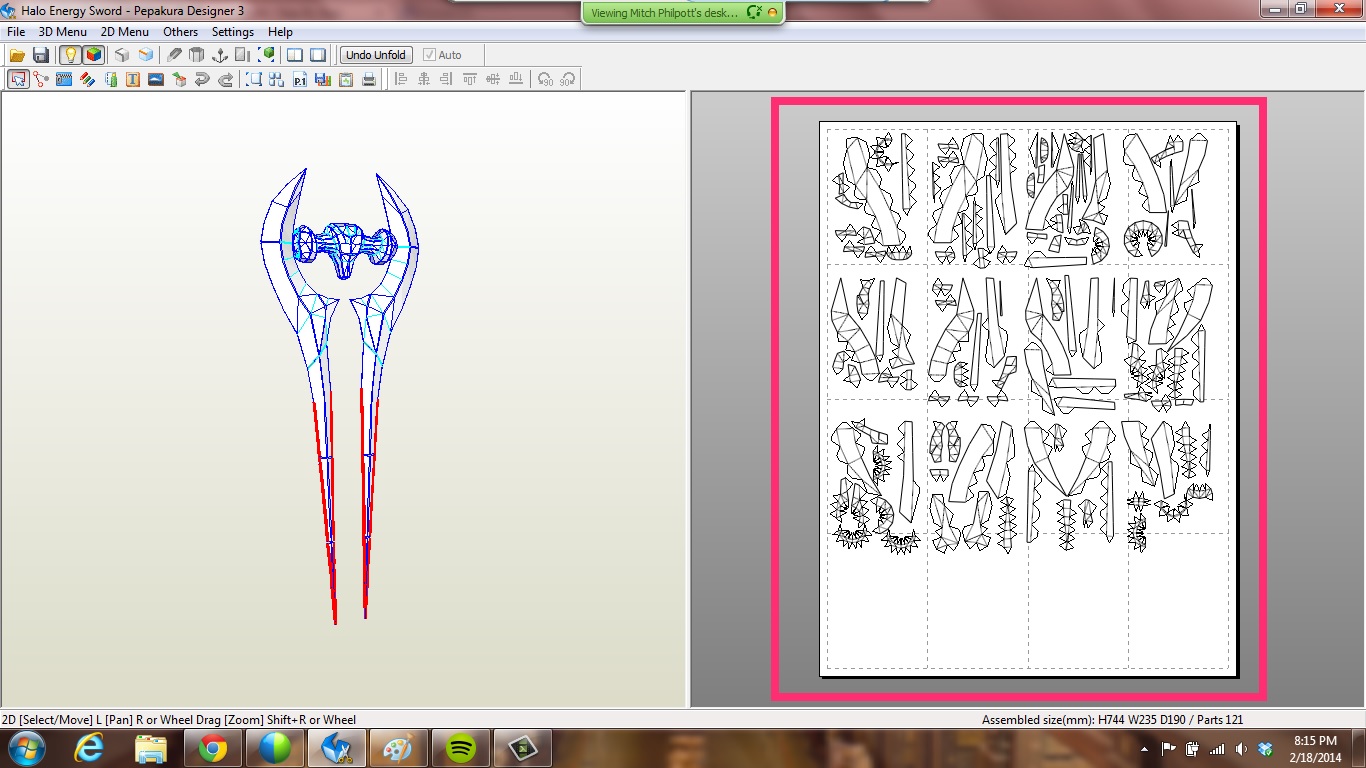This screenshot has height=768, width=1366.
Task: Open the 2D Menu
Action: [x=124, y=32]
